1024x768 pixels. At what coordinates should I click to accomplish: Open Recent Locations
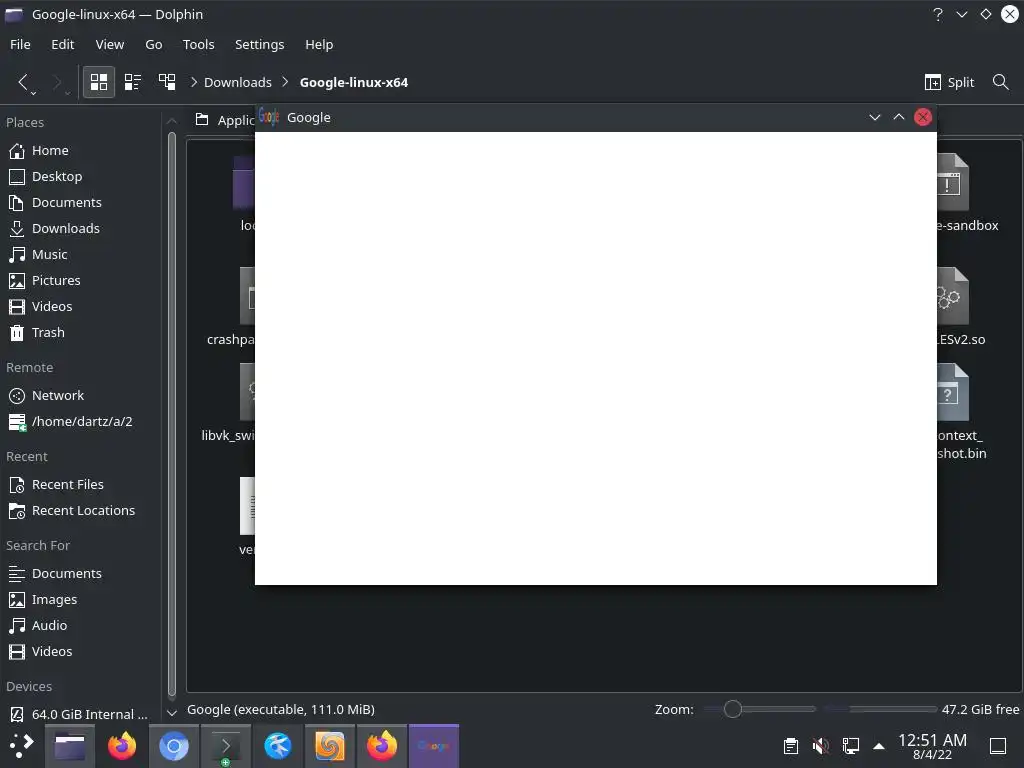click(x=82, y=511)
